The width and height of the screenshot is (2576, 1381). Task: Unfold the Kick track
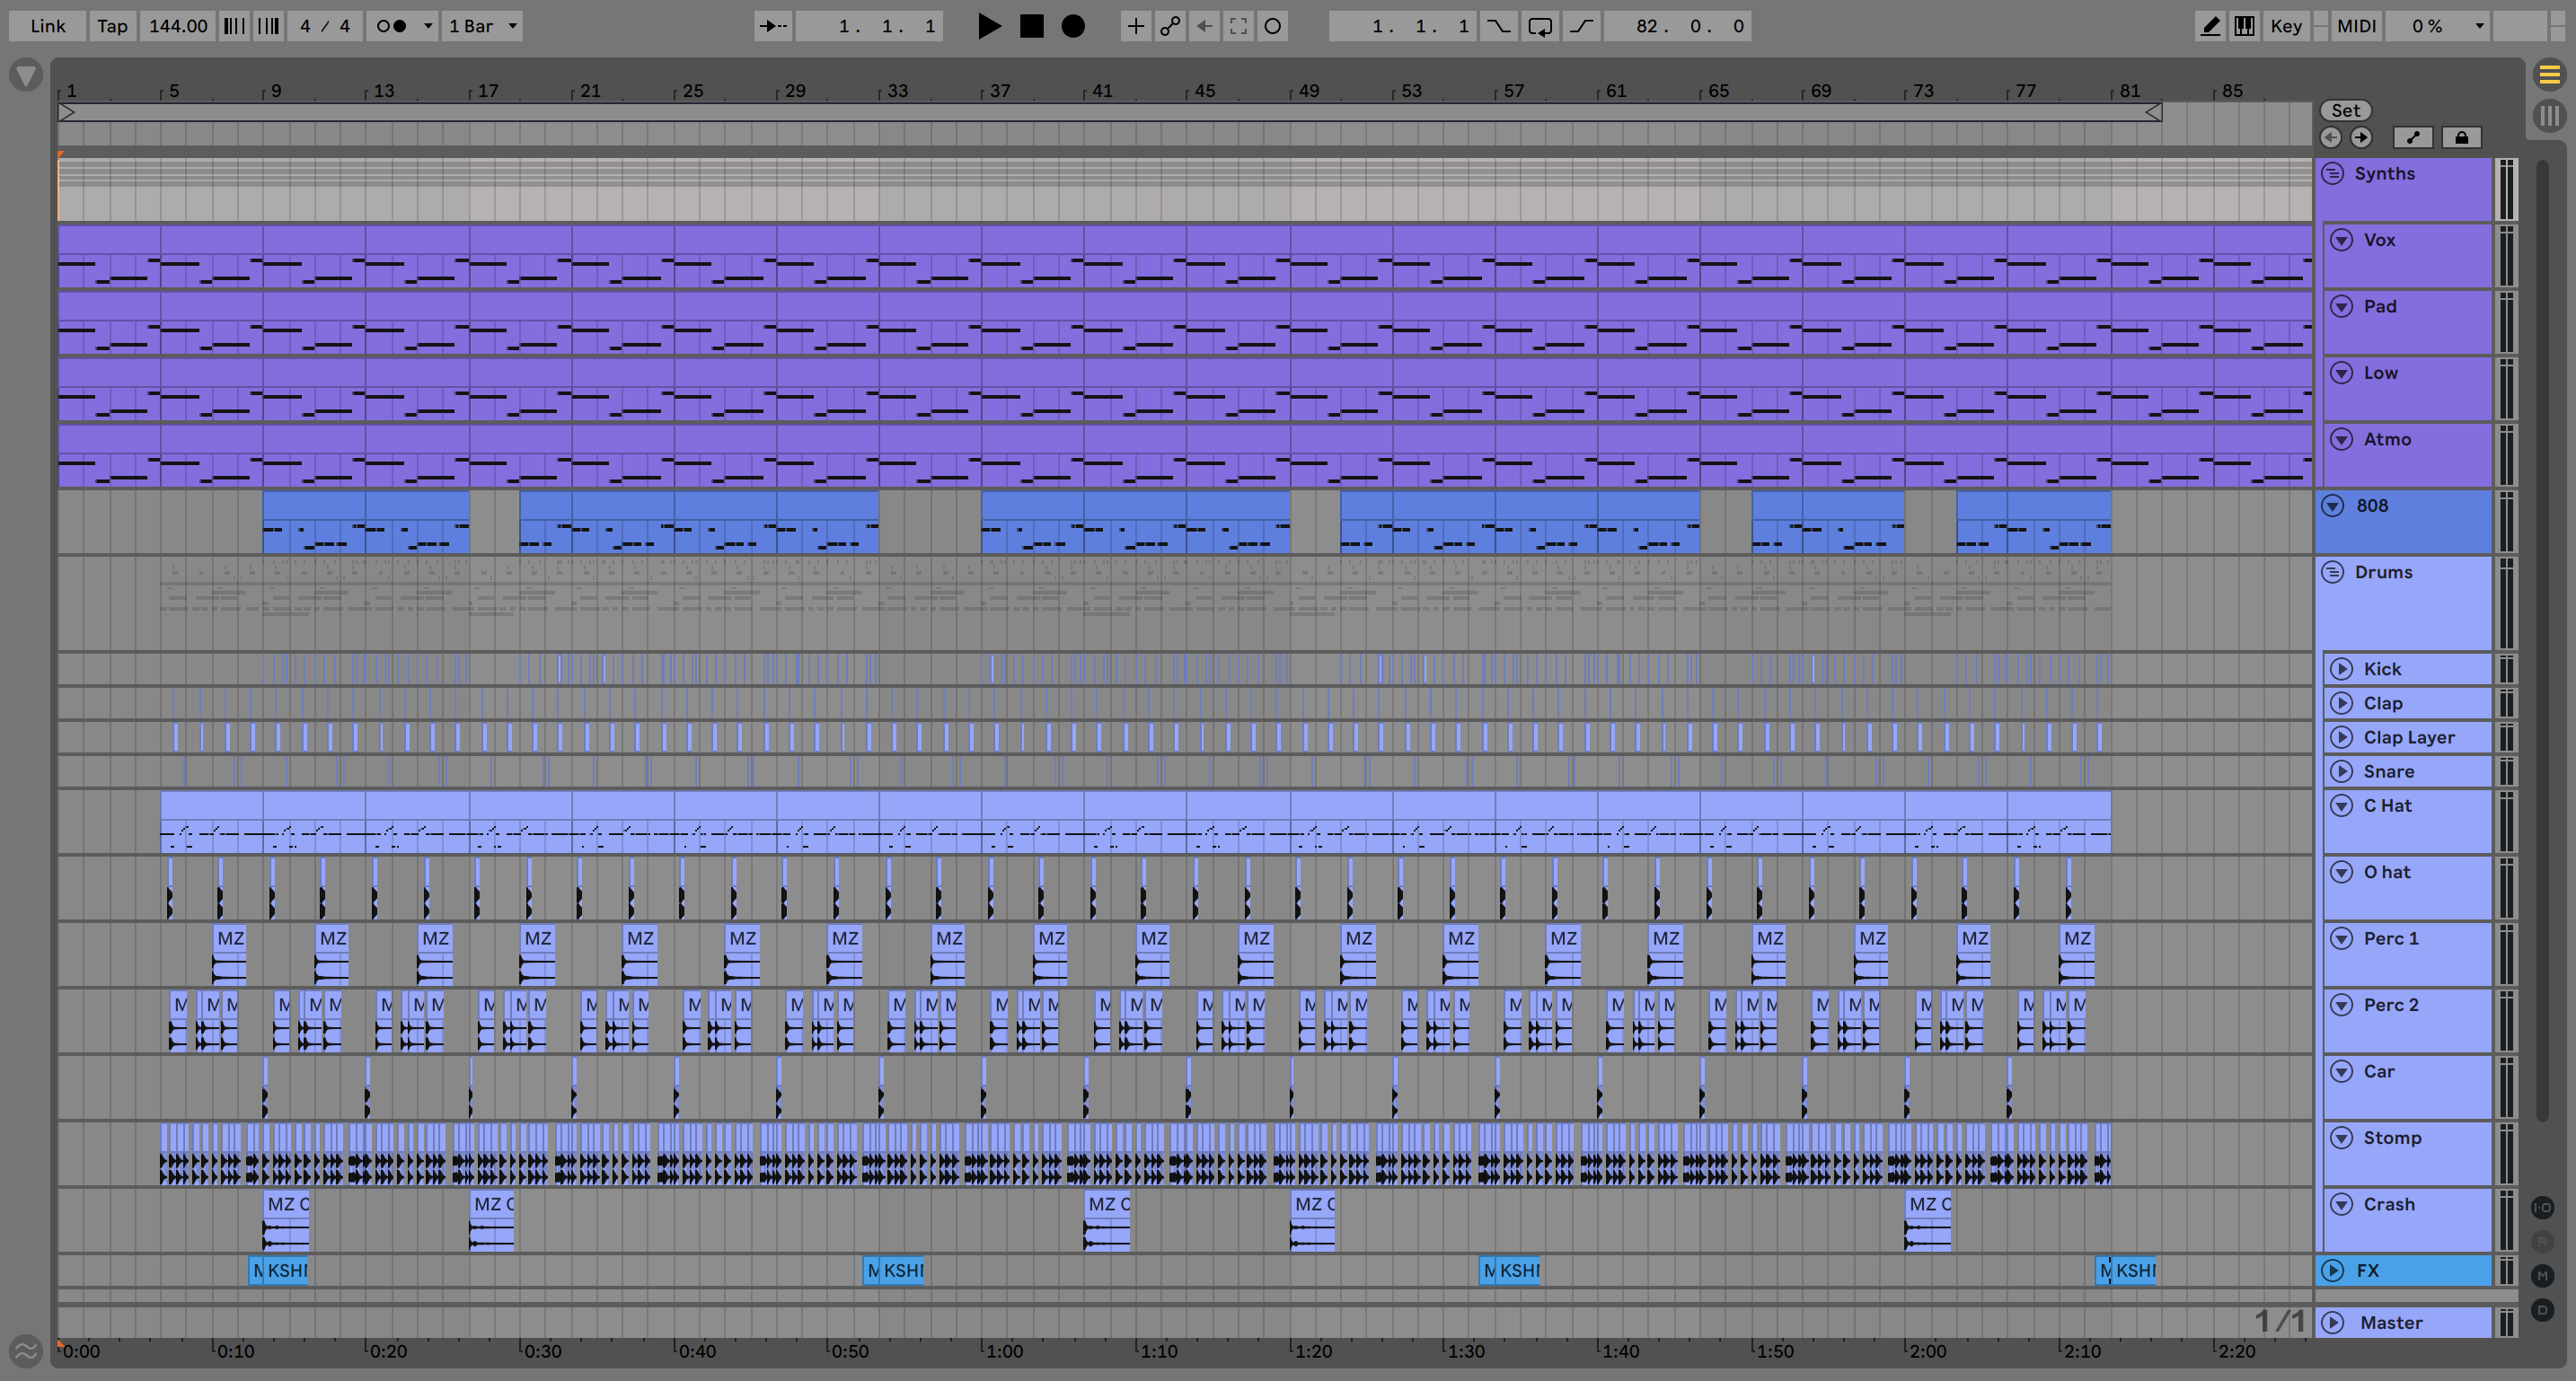tap(2342, 669)
